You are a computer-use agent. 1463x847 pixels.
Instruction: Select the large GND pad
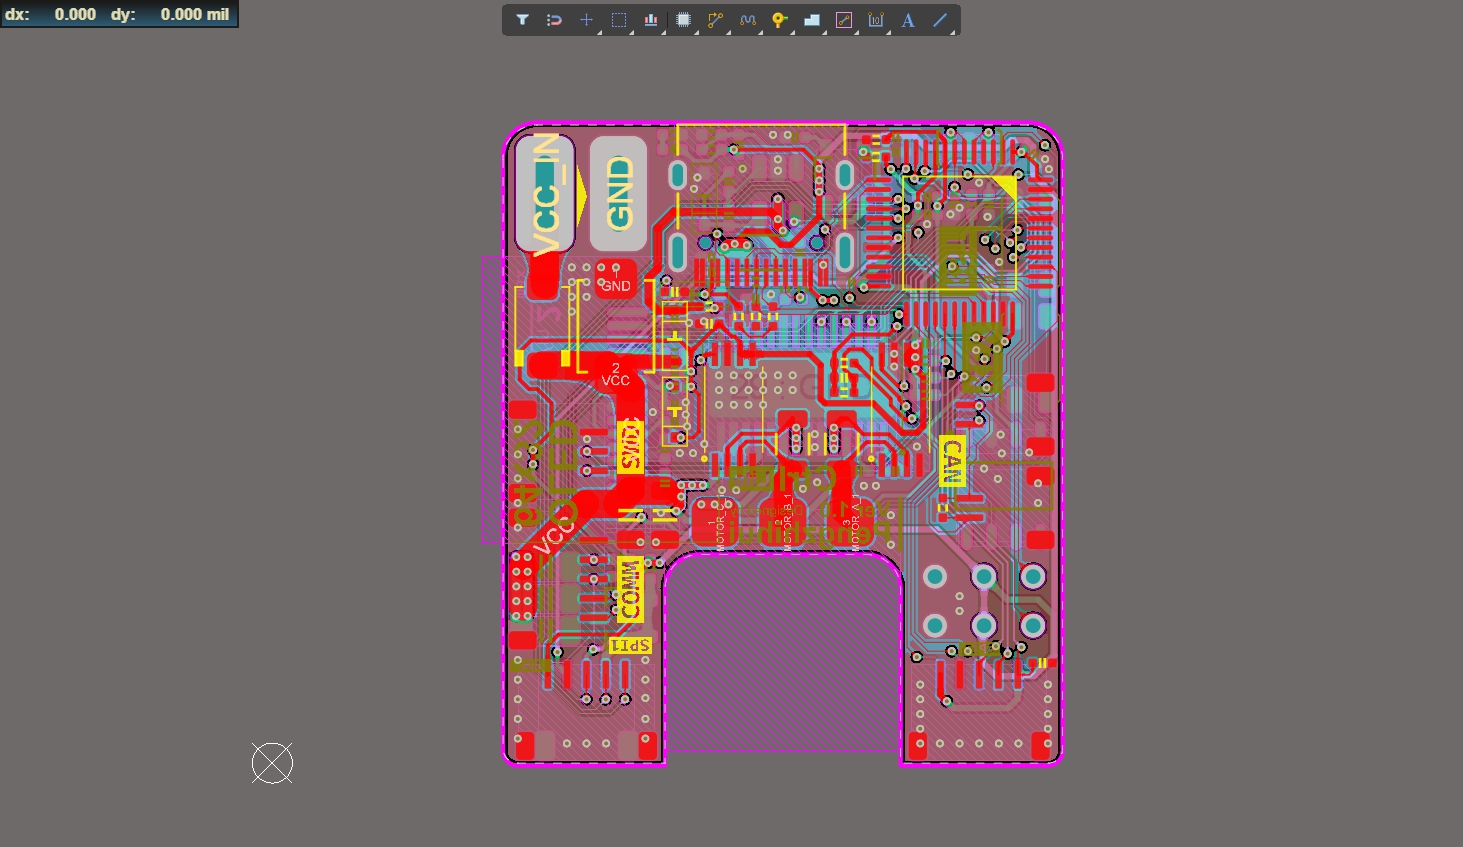pos(618,193)
